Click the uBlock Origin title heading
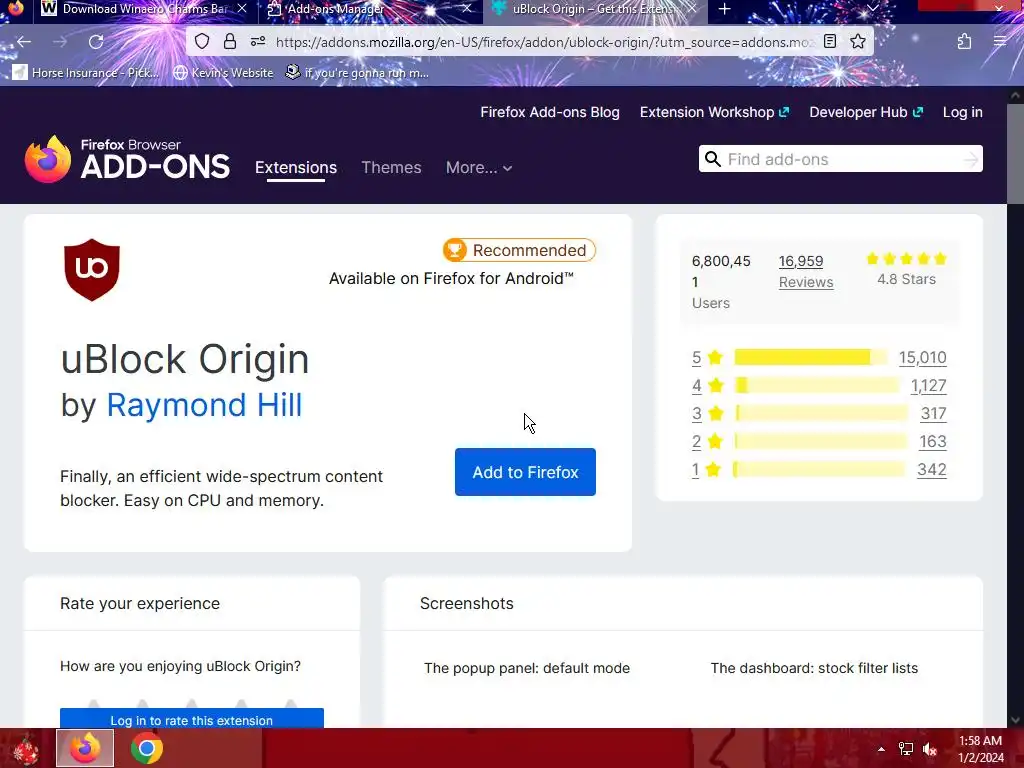Screen dimensions: 1024x768 point(185,359)
